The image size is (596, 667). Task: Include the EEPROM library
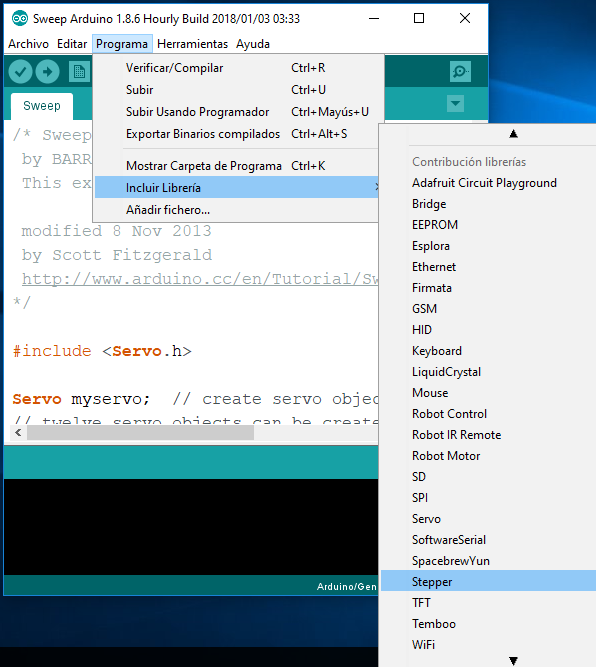point(488,225)
